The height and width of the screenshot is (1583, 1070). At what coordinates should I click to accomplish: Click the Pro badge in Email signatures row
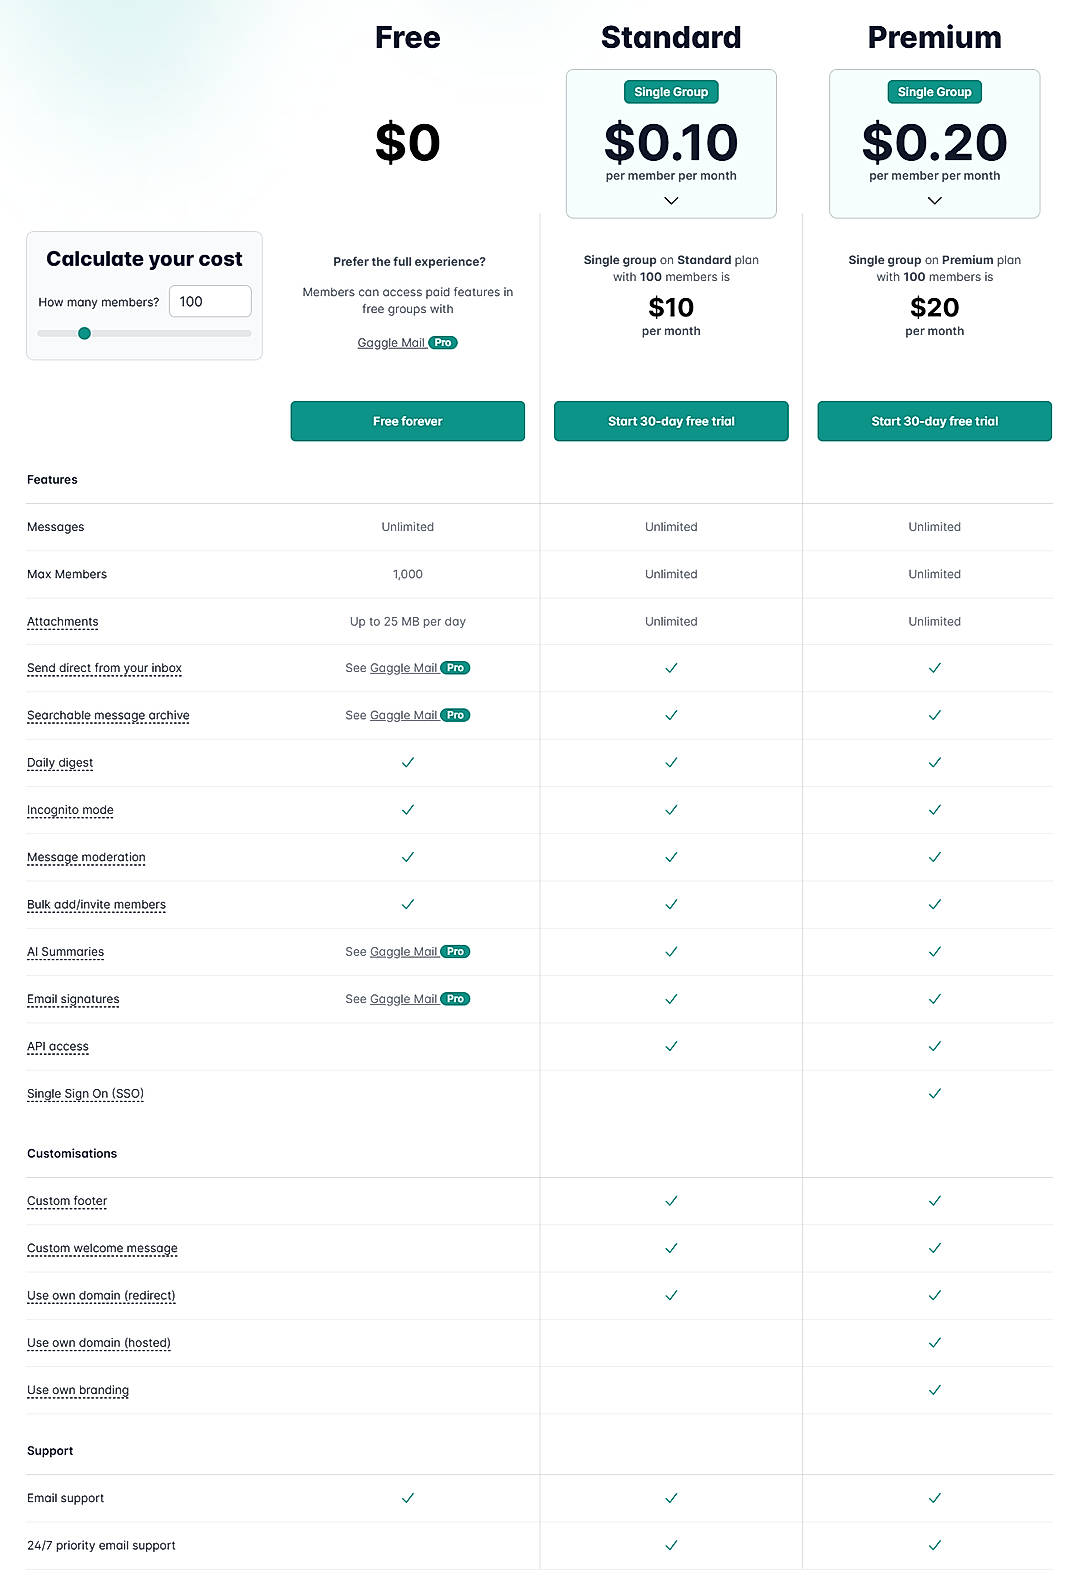[x=454, y=998]
